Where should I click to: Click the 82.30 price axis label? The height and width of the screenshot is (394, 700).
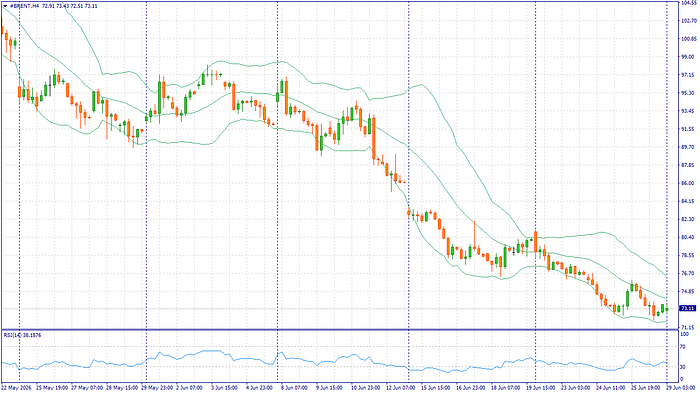click(688, 219)
